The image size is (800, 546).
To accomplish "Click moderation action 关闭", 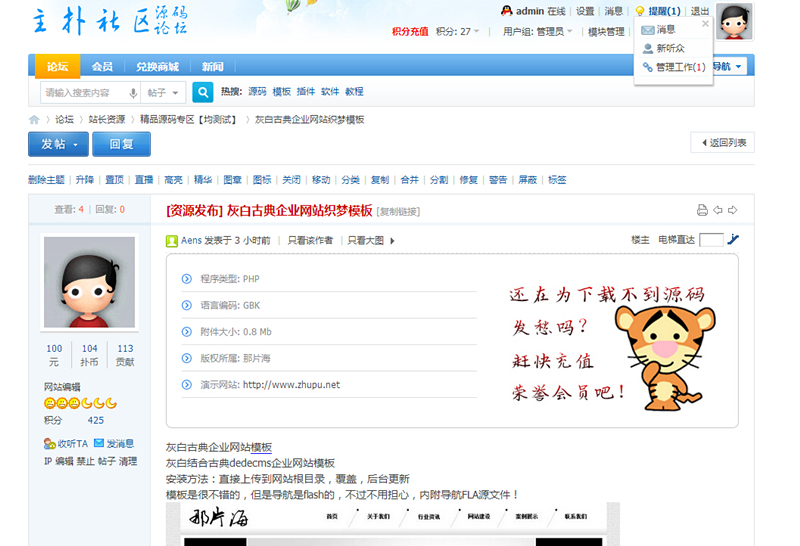I will pos(291,180).
